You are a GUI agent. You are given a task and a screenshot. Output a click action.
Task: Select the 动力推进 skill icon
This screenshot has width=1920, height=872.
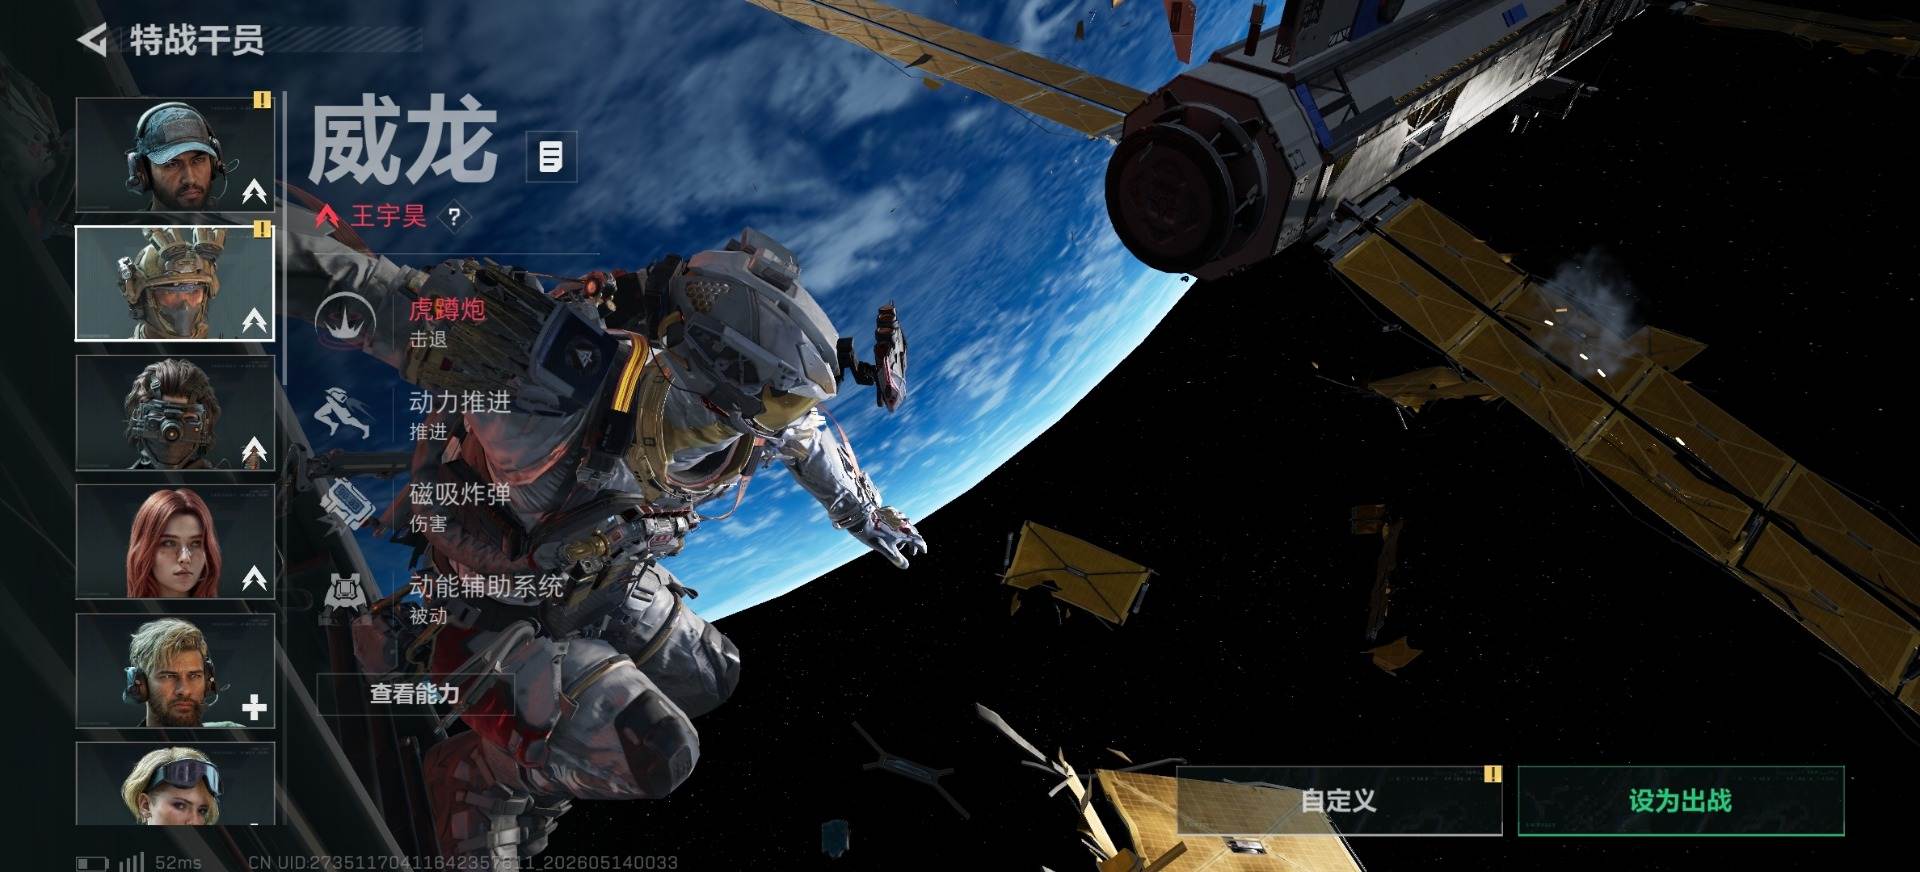(345, 414)
